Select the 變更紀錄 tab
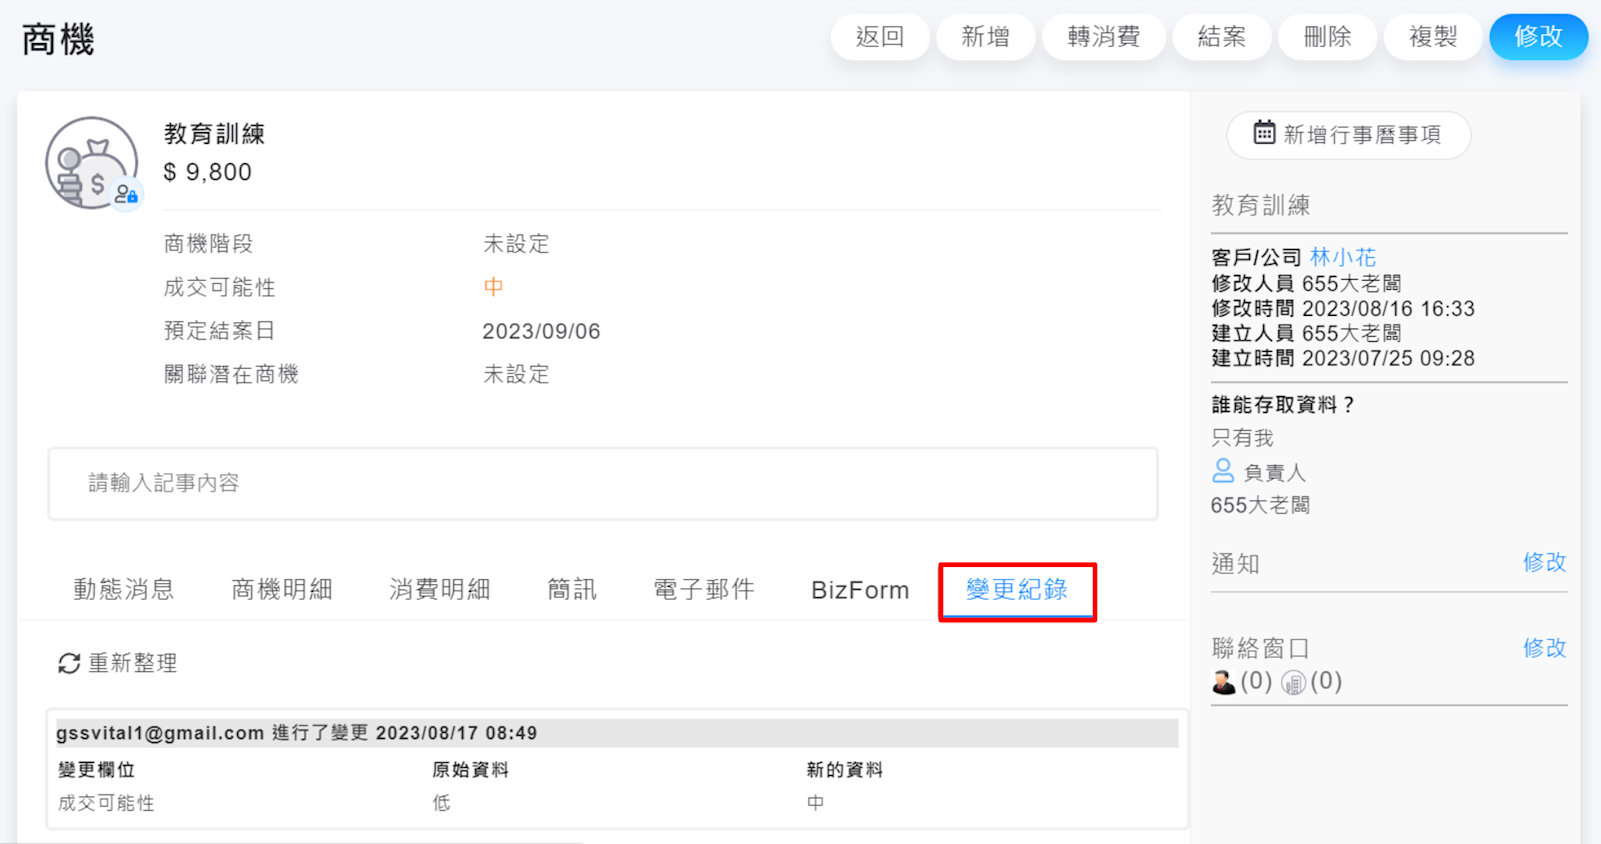This screenshot has height=844, width=1601. click(x=1016, y=590)
